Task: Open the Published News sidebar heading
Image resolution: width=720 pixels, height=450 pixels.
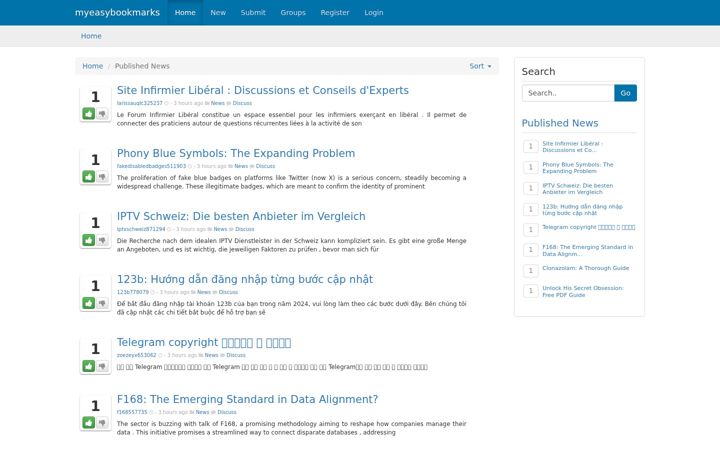Action: click(560, 123)
